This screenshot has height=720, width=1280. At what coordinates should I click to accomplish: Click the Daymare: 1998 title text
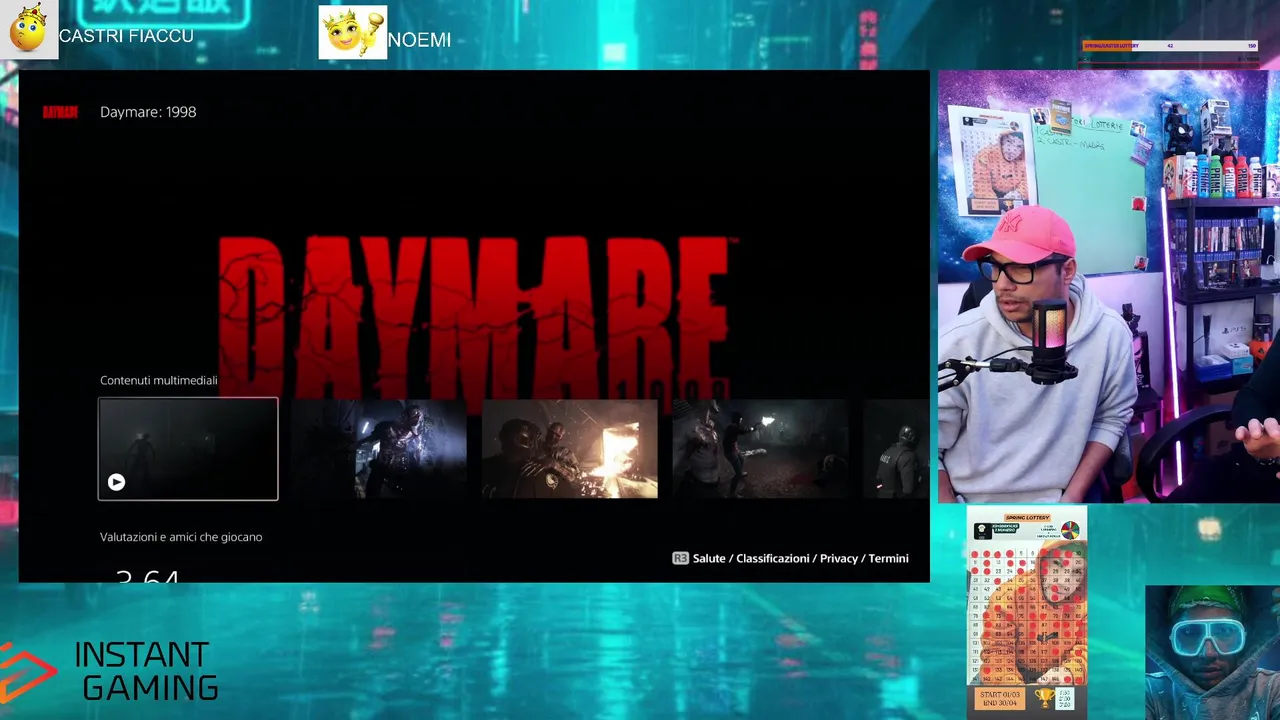(x=148, y=112)
